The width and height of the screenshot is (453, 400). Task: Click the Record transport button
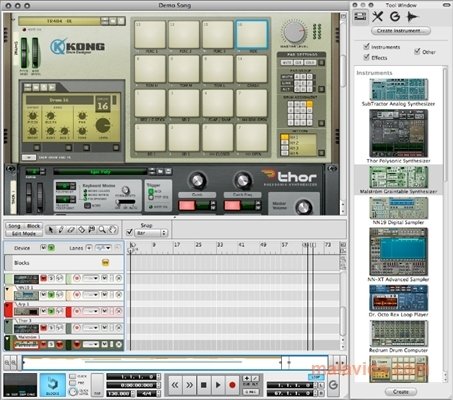click(x=232, y=385)
